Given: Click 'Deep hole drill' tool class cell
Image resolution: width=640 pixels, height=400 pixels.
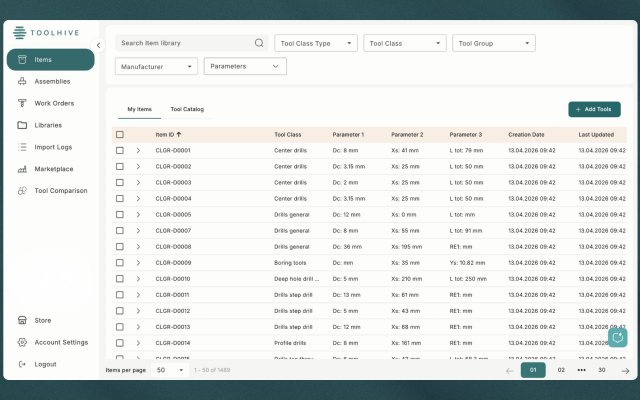Looking at the screenshot, I should coord(297,279).
